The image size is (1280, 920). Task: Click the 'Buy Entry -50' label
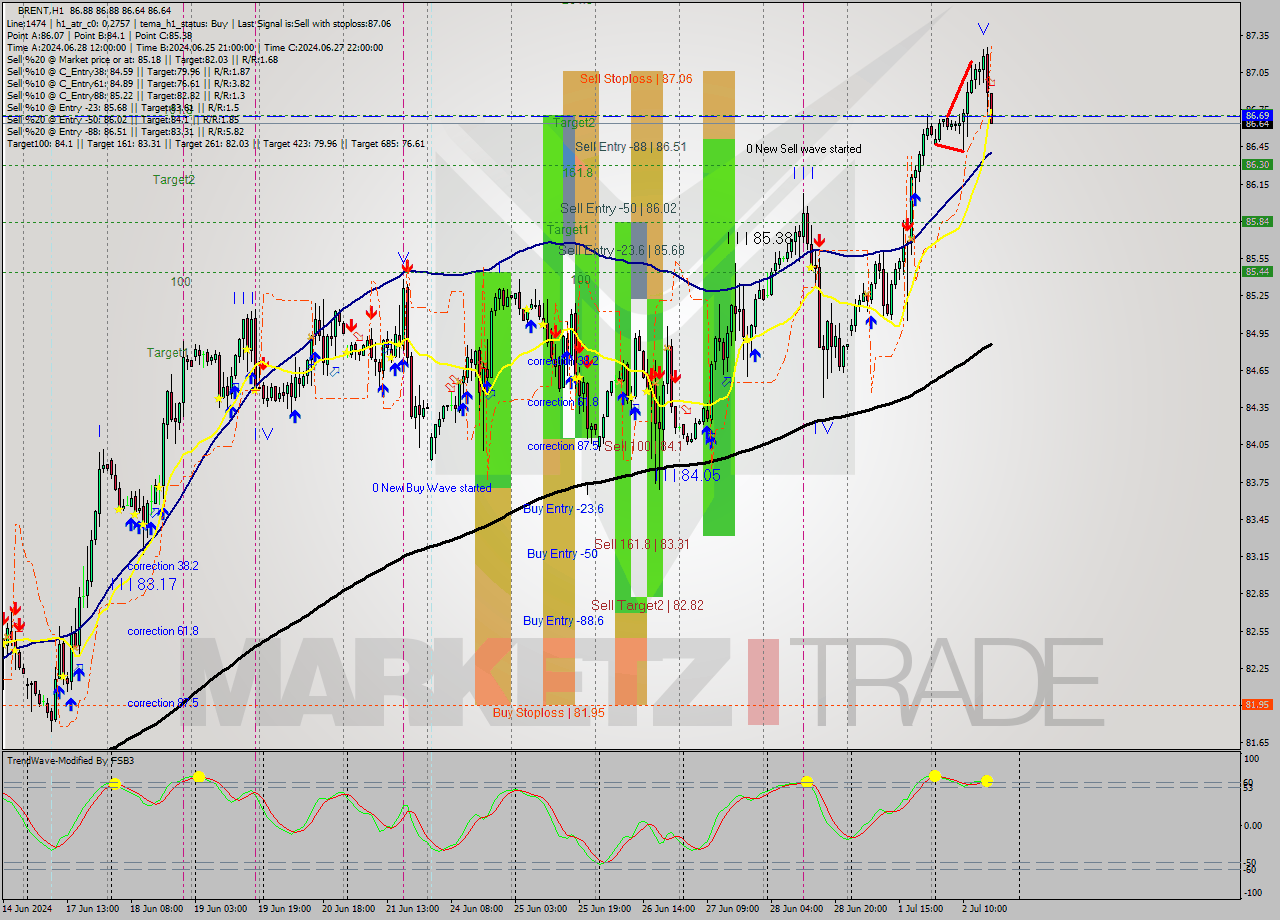pyautogui.click(x=562, y=553)
